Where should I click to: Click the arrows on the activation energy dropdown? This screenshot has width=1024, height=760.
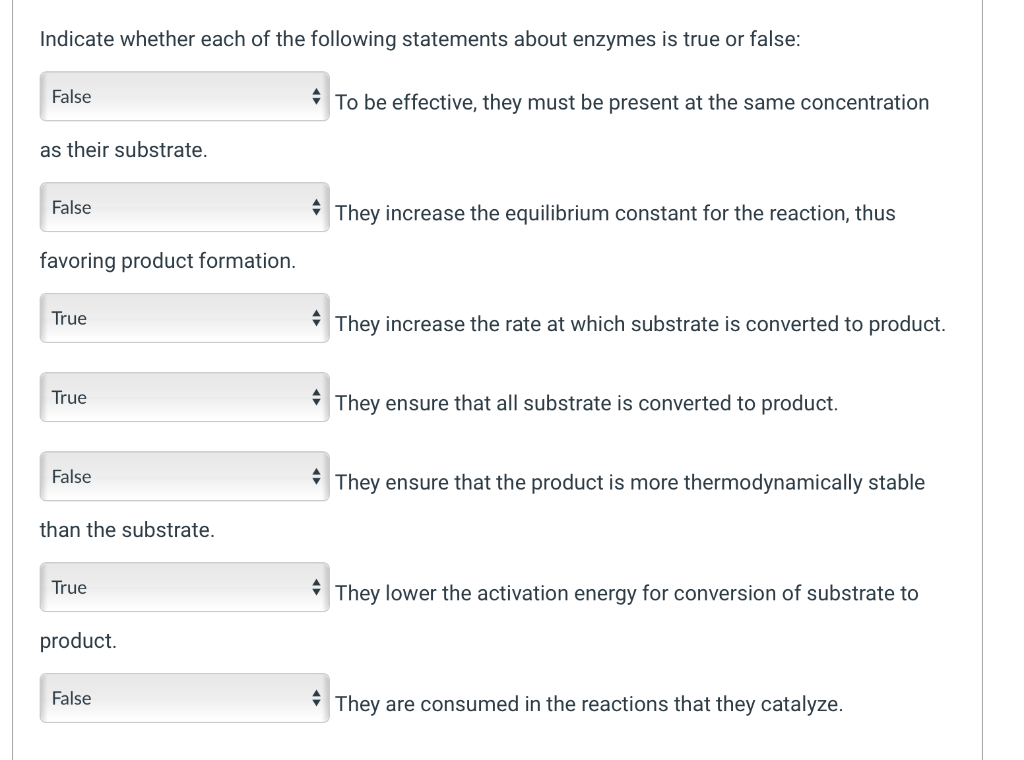317,587
